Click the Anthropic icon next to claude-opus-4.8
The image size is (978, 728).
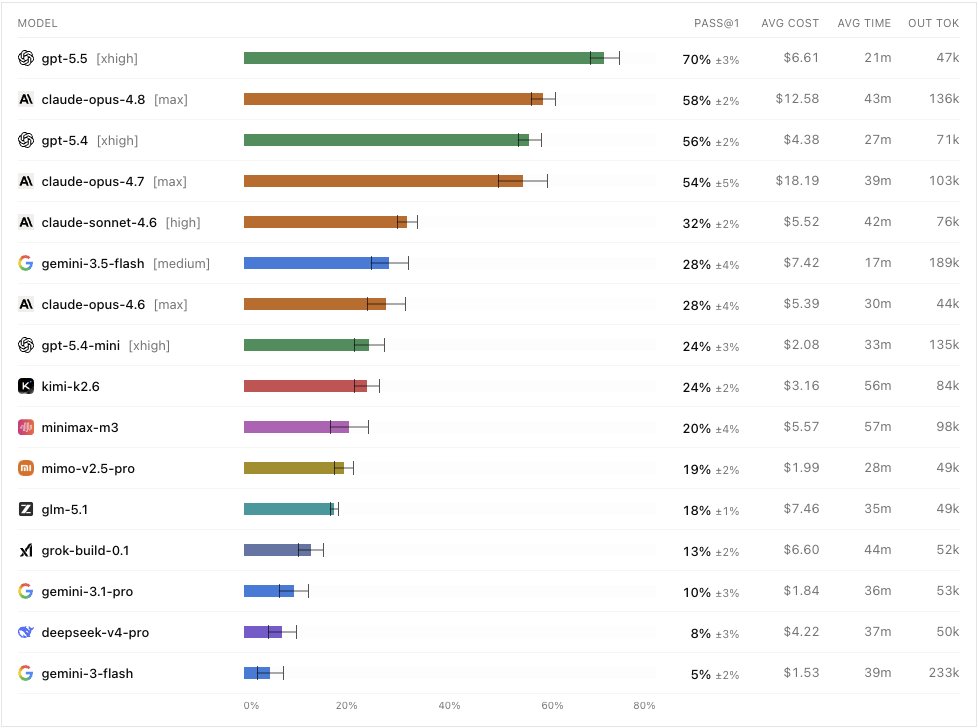pyautogui.click(x=26, y=99)
